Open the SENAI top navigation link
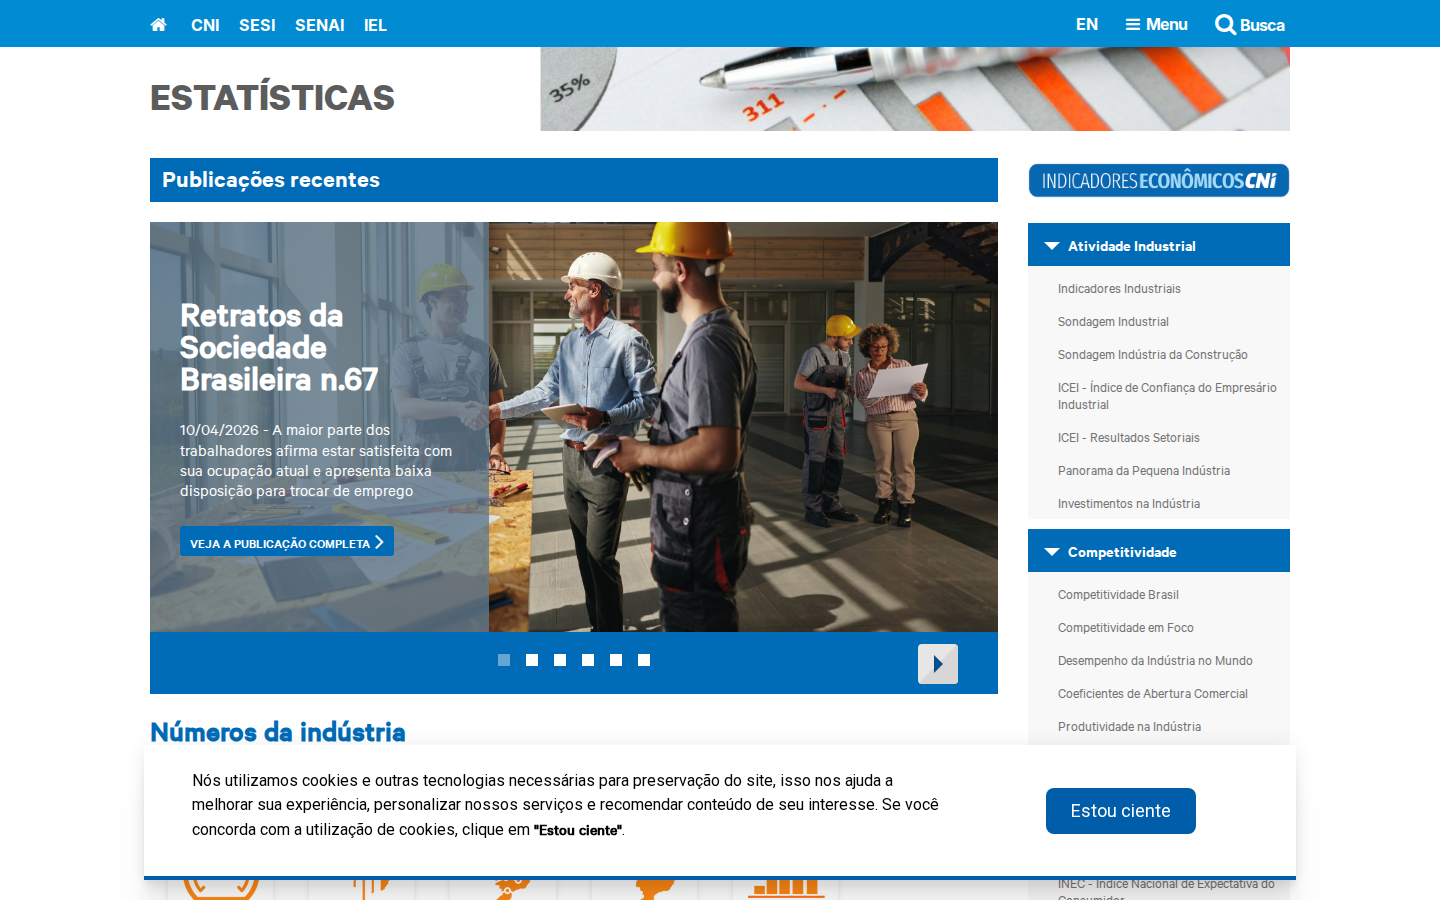Image resolution: width=1440 pixels, height=900 pixels. 320,25
